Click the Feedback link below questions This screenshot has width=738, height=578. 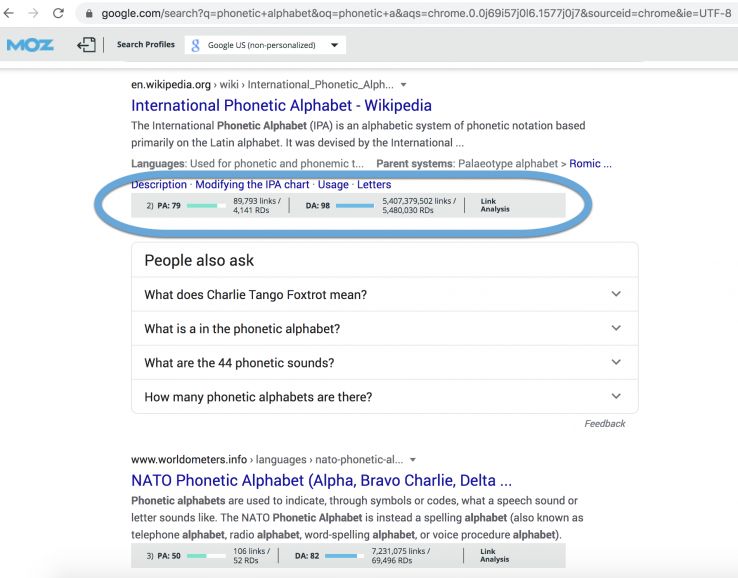[x=604, y=424]
